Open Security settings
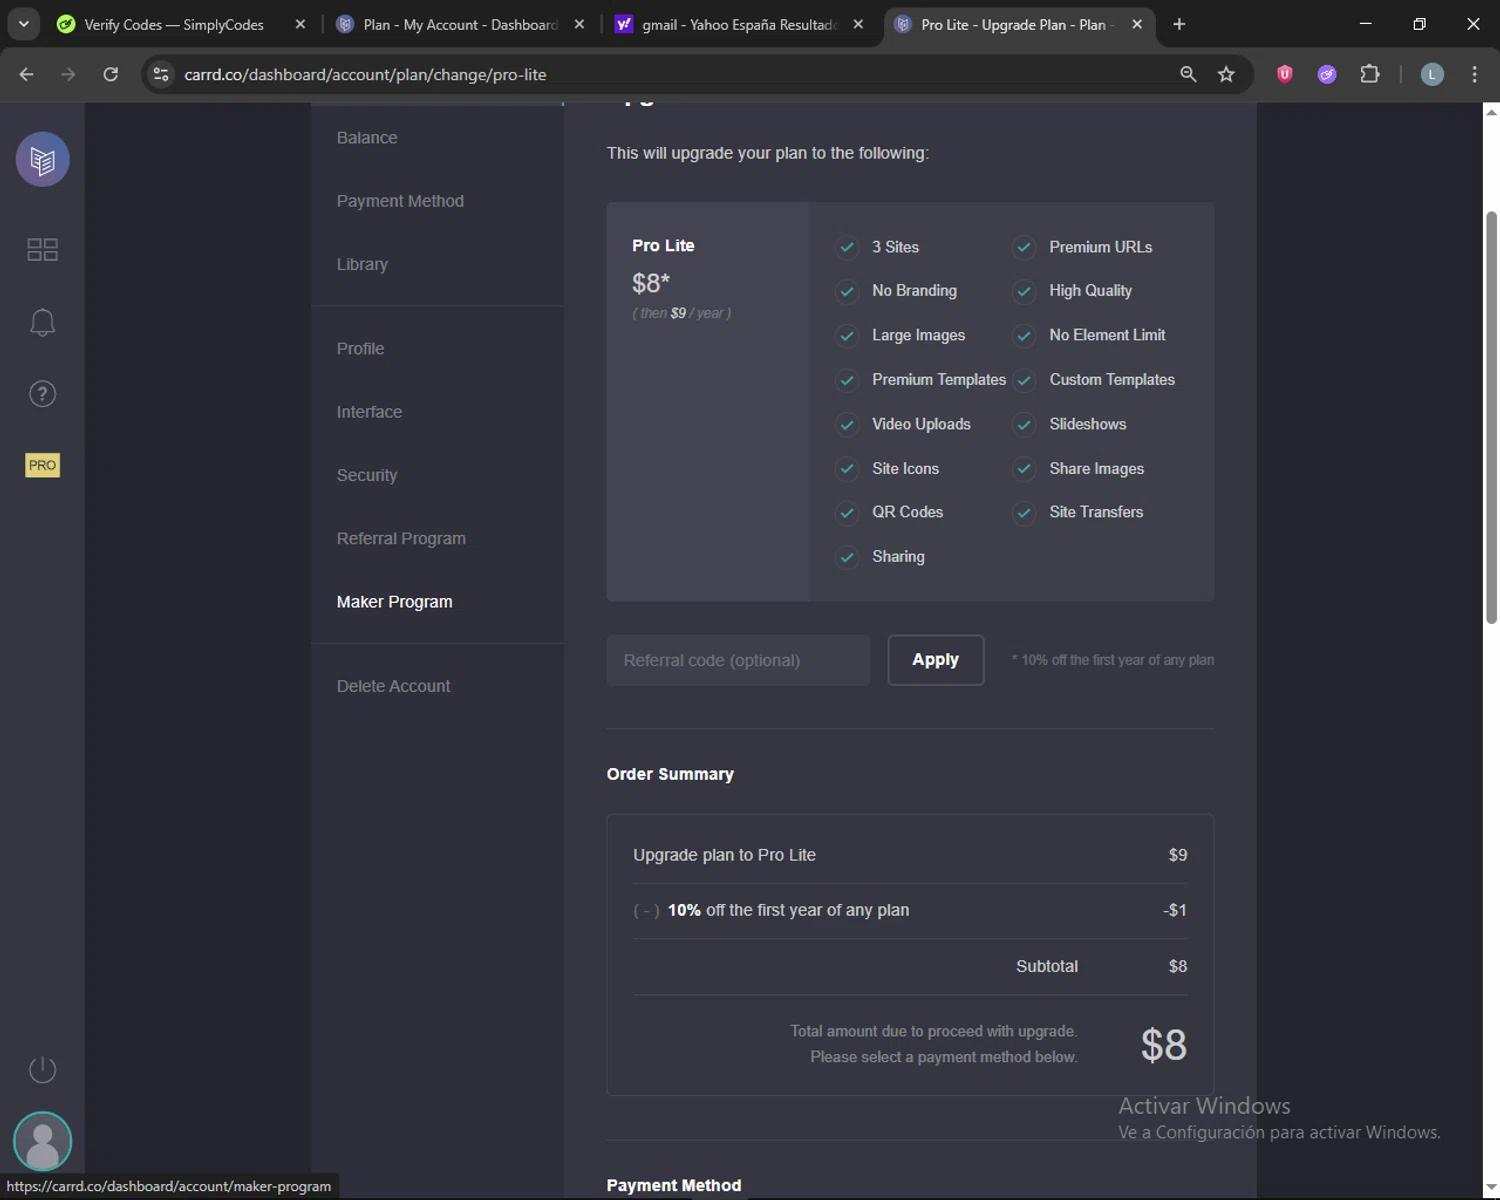 coord(367,475)
